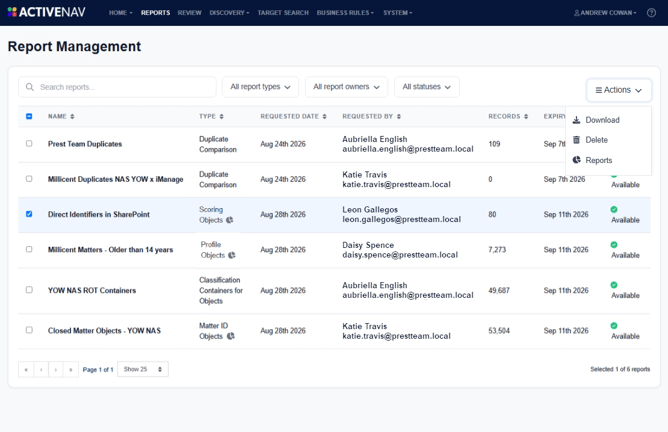Sort by Requested By arrows
Screen dimensions: 668x432
click(398, 116)
